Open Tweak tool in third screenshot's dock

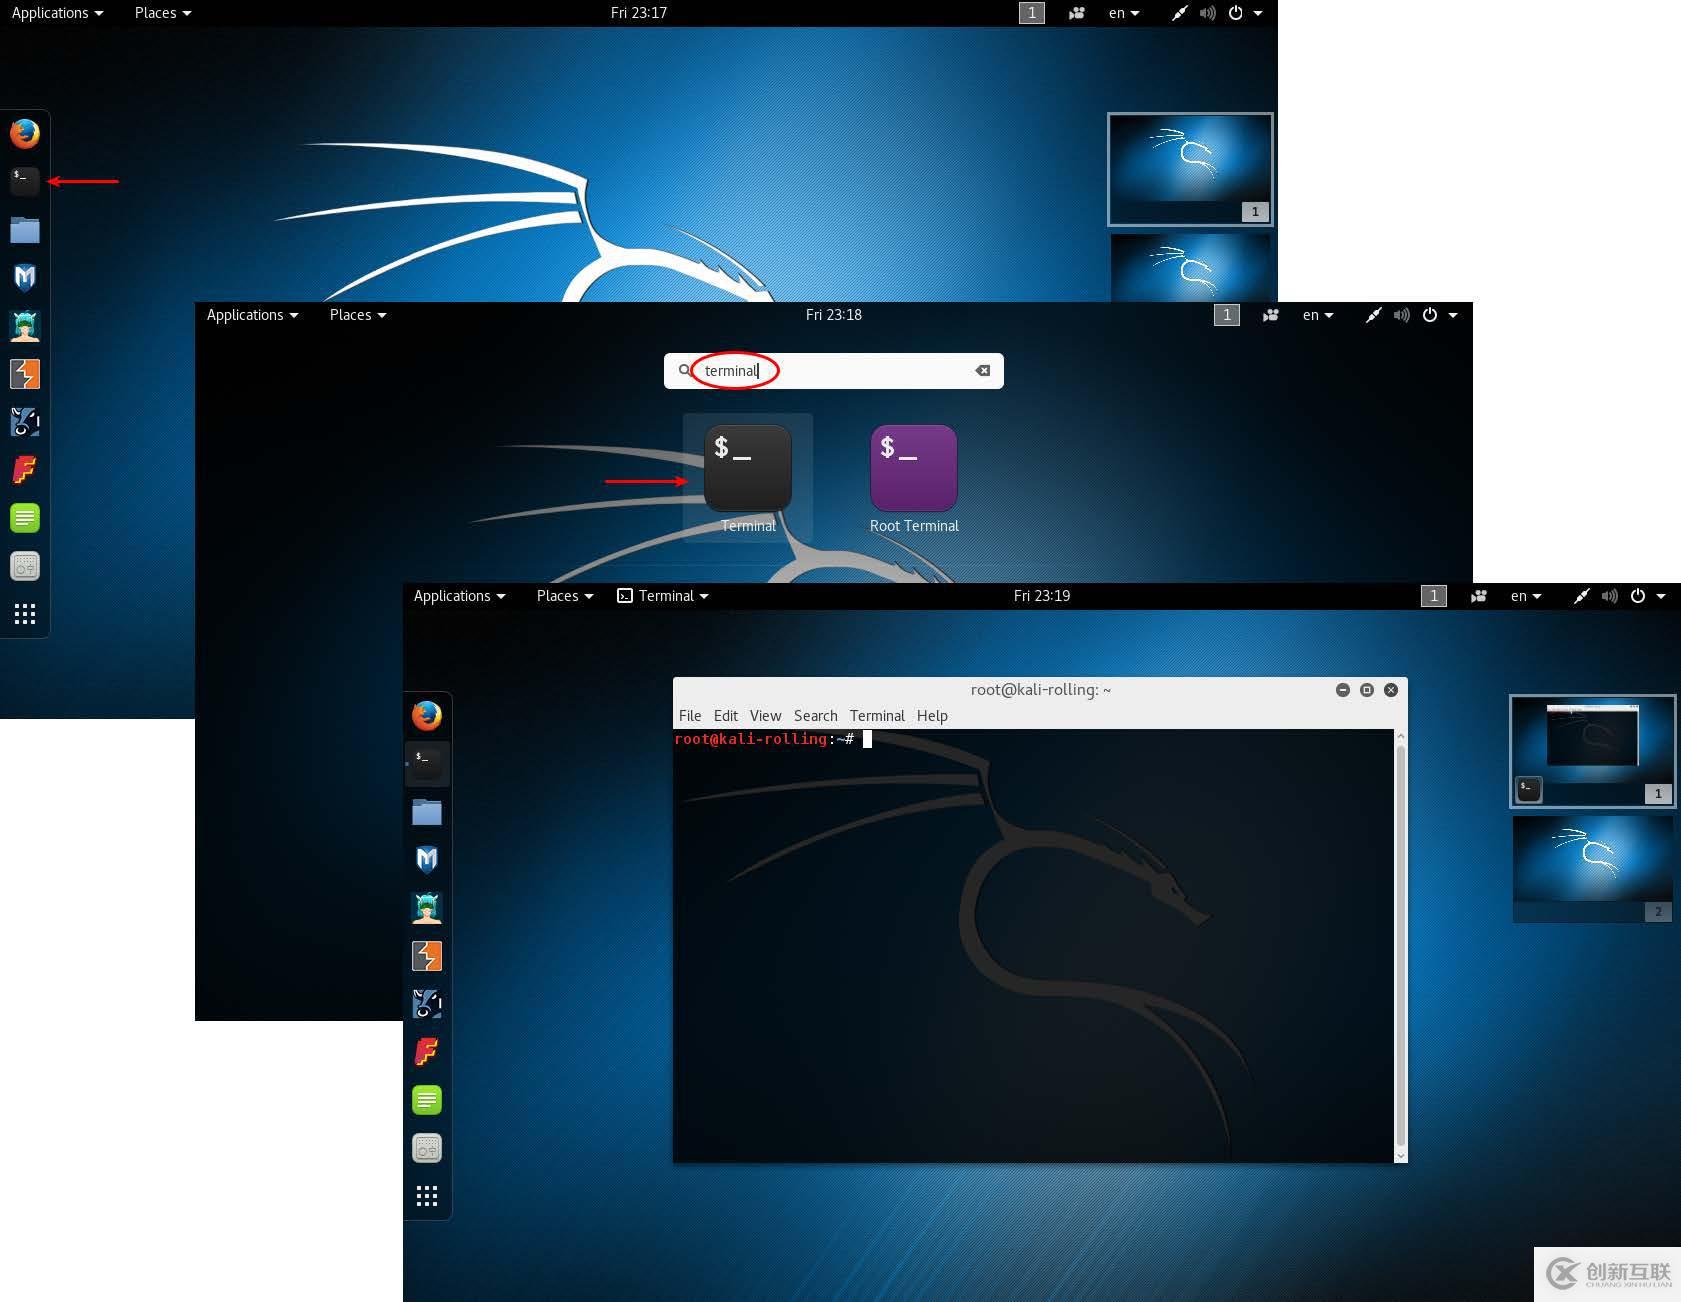tap(427, 1148)
